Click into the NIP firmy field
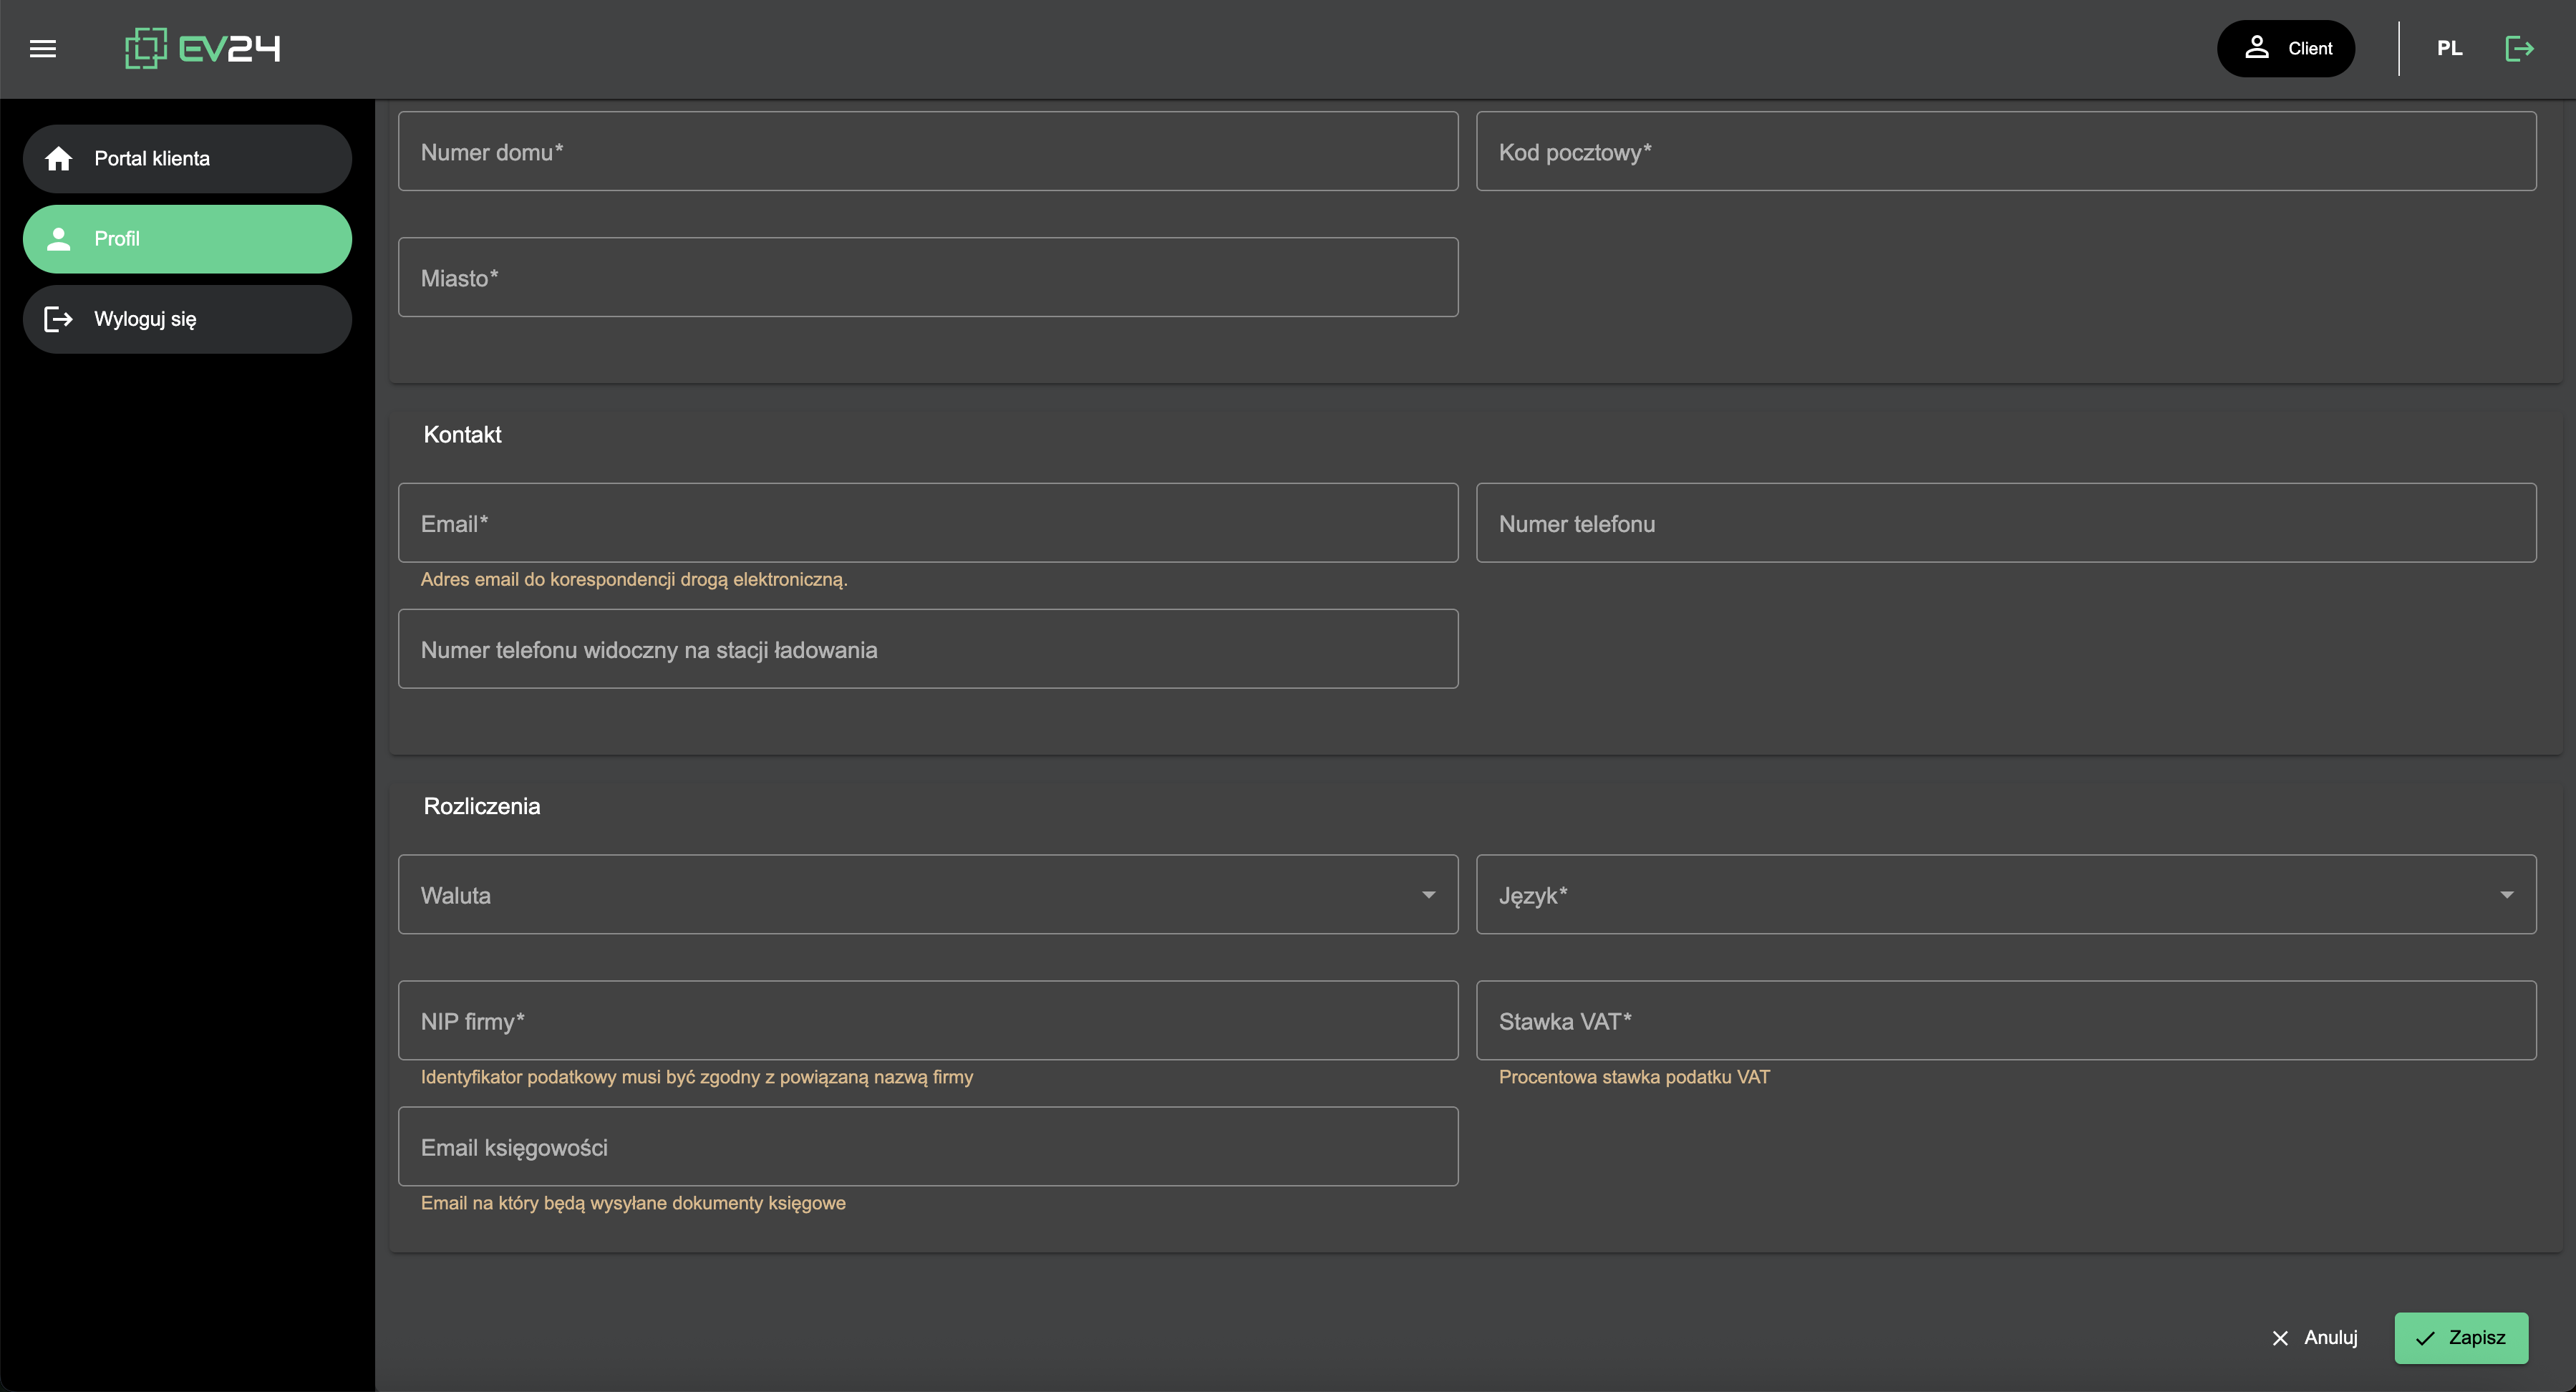 click(x=927, y=1021)
